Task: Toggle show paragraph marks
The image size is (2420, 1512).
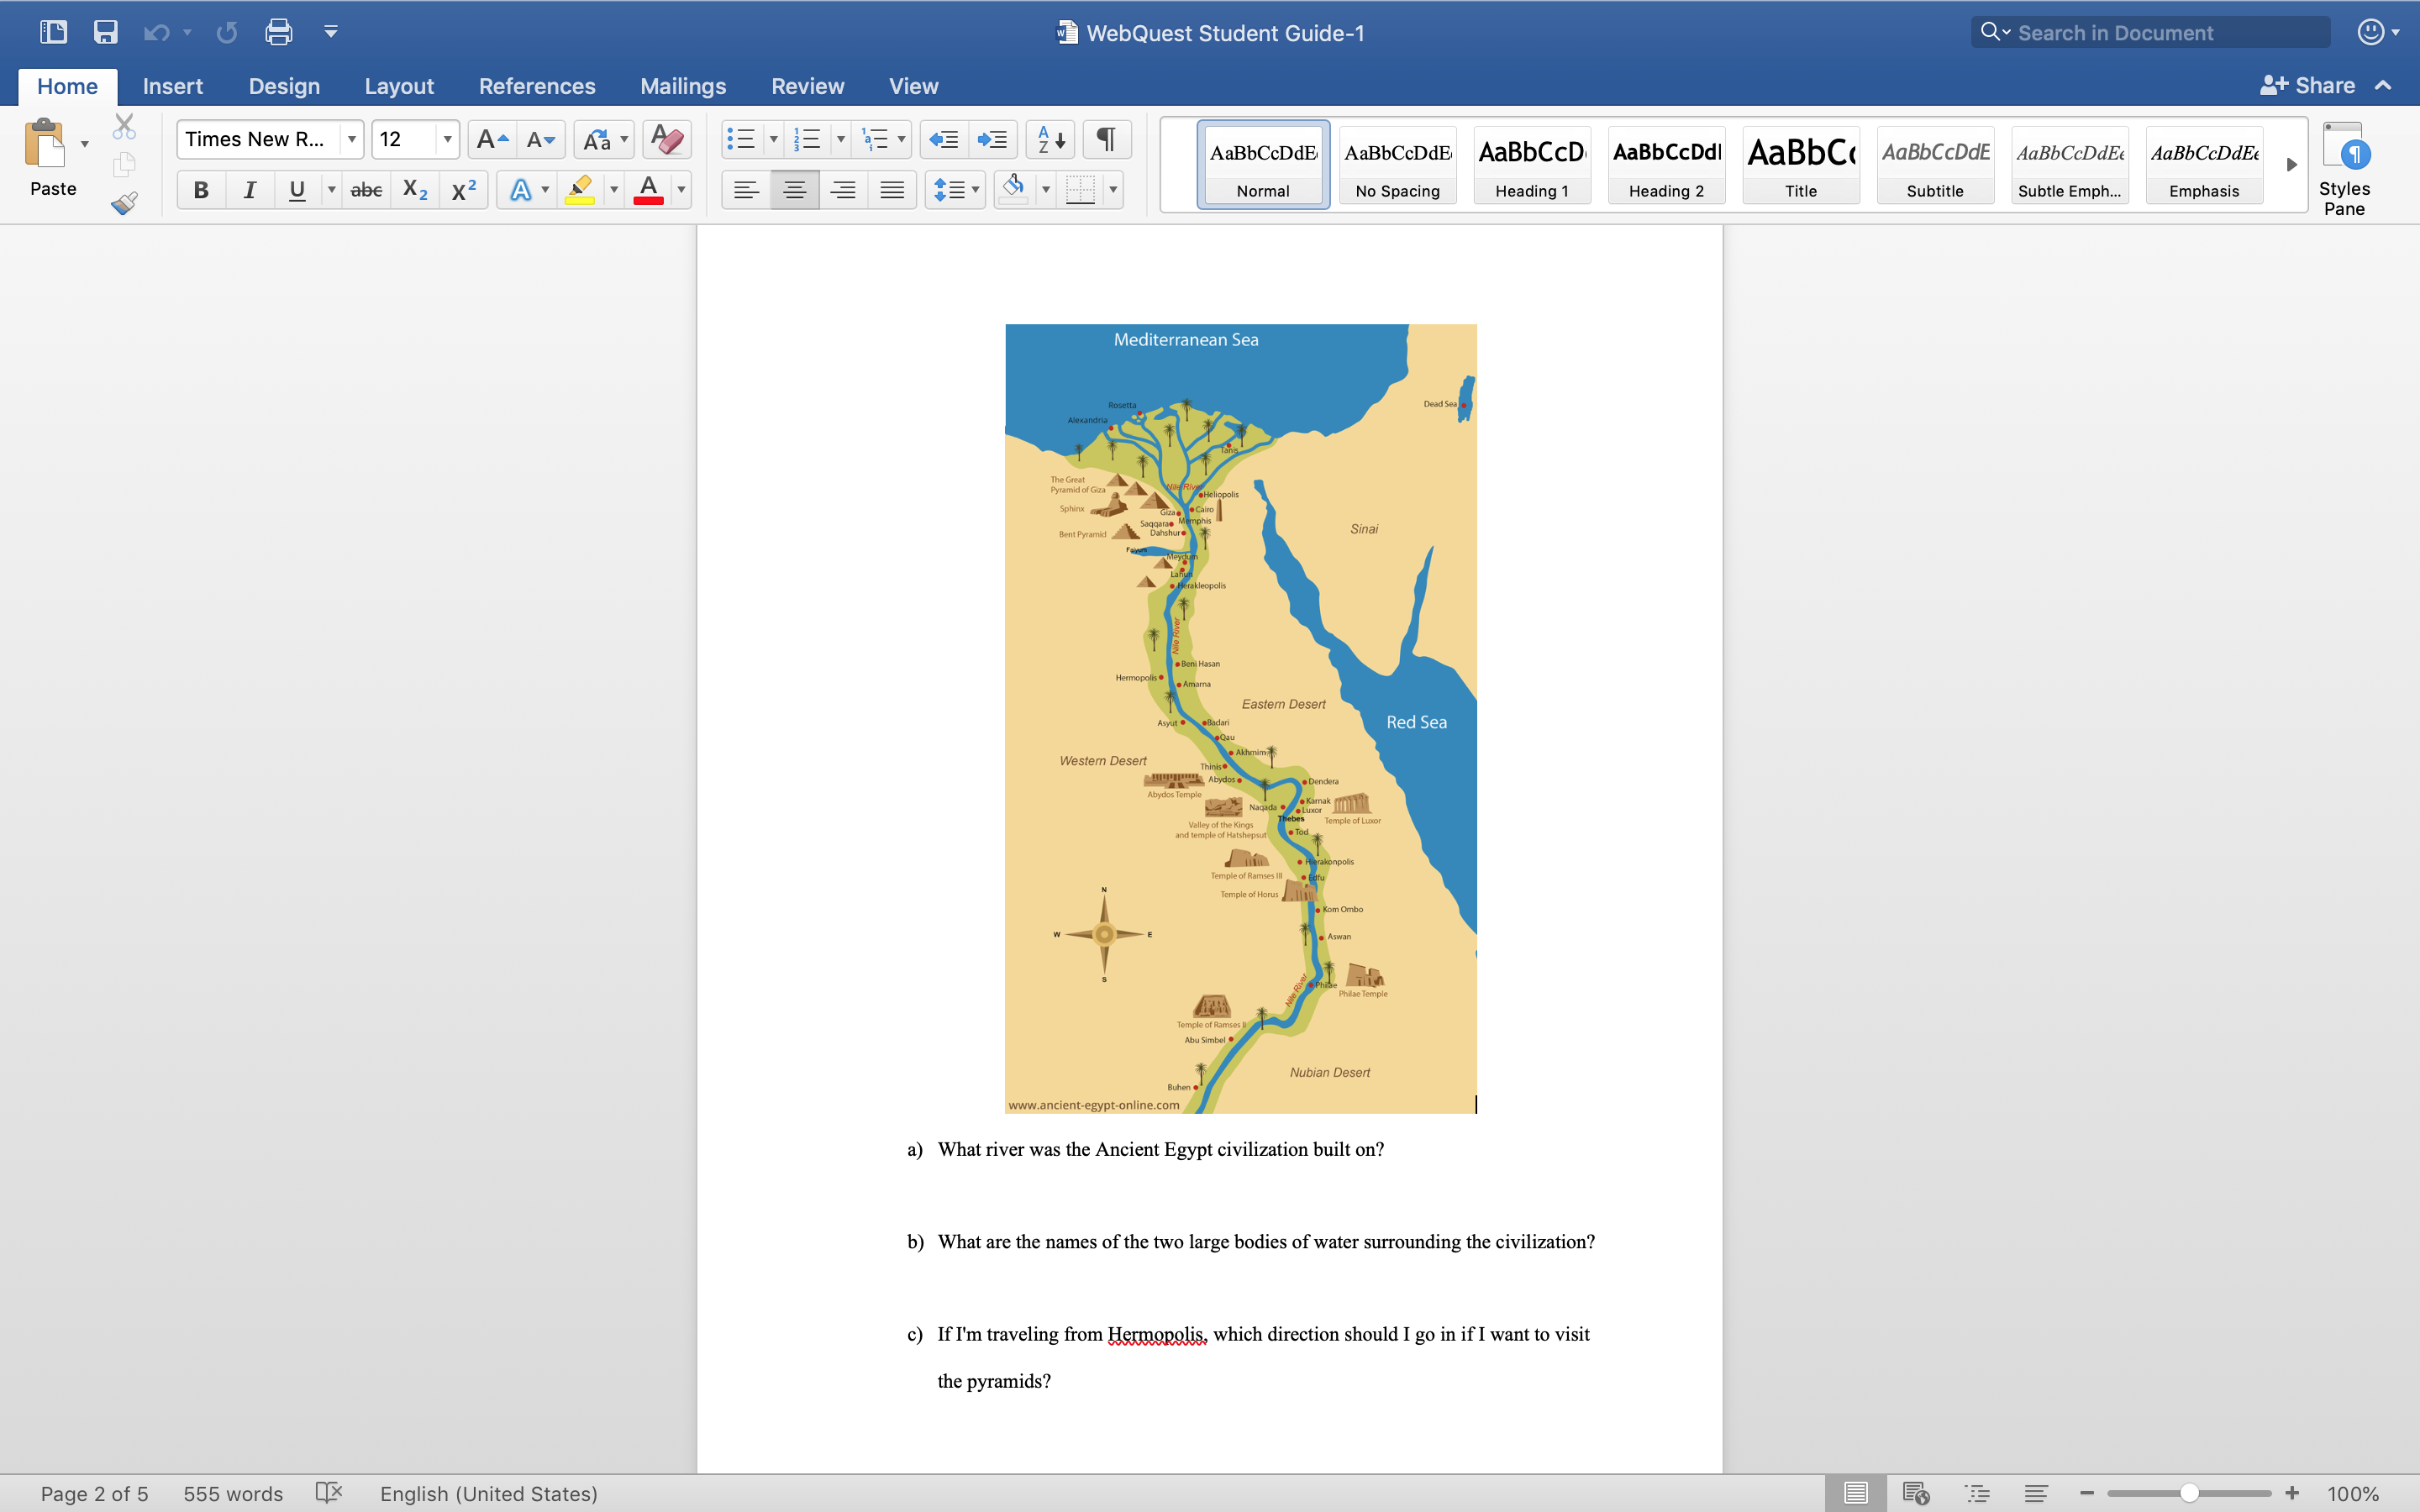Action: (1106, 139)
